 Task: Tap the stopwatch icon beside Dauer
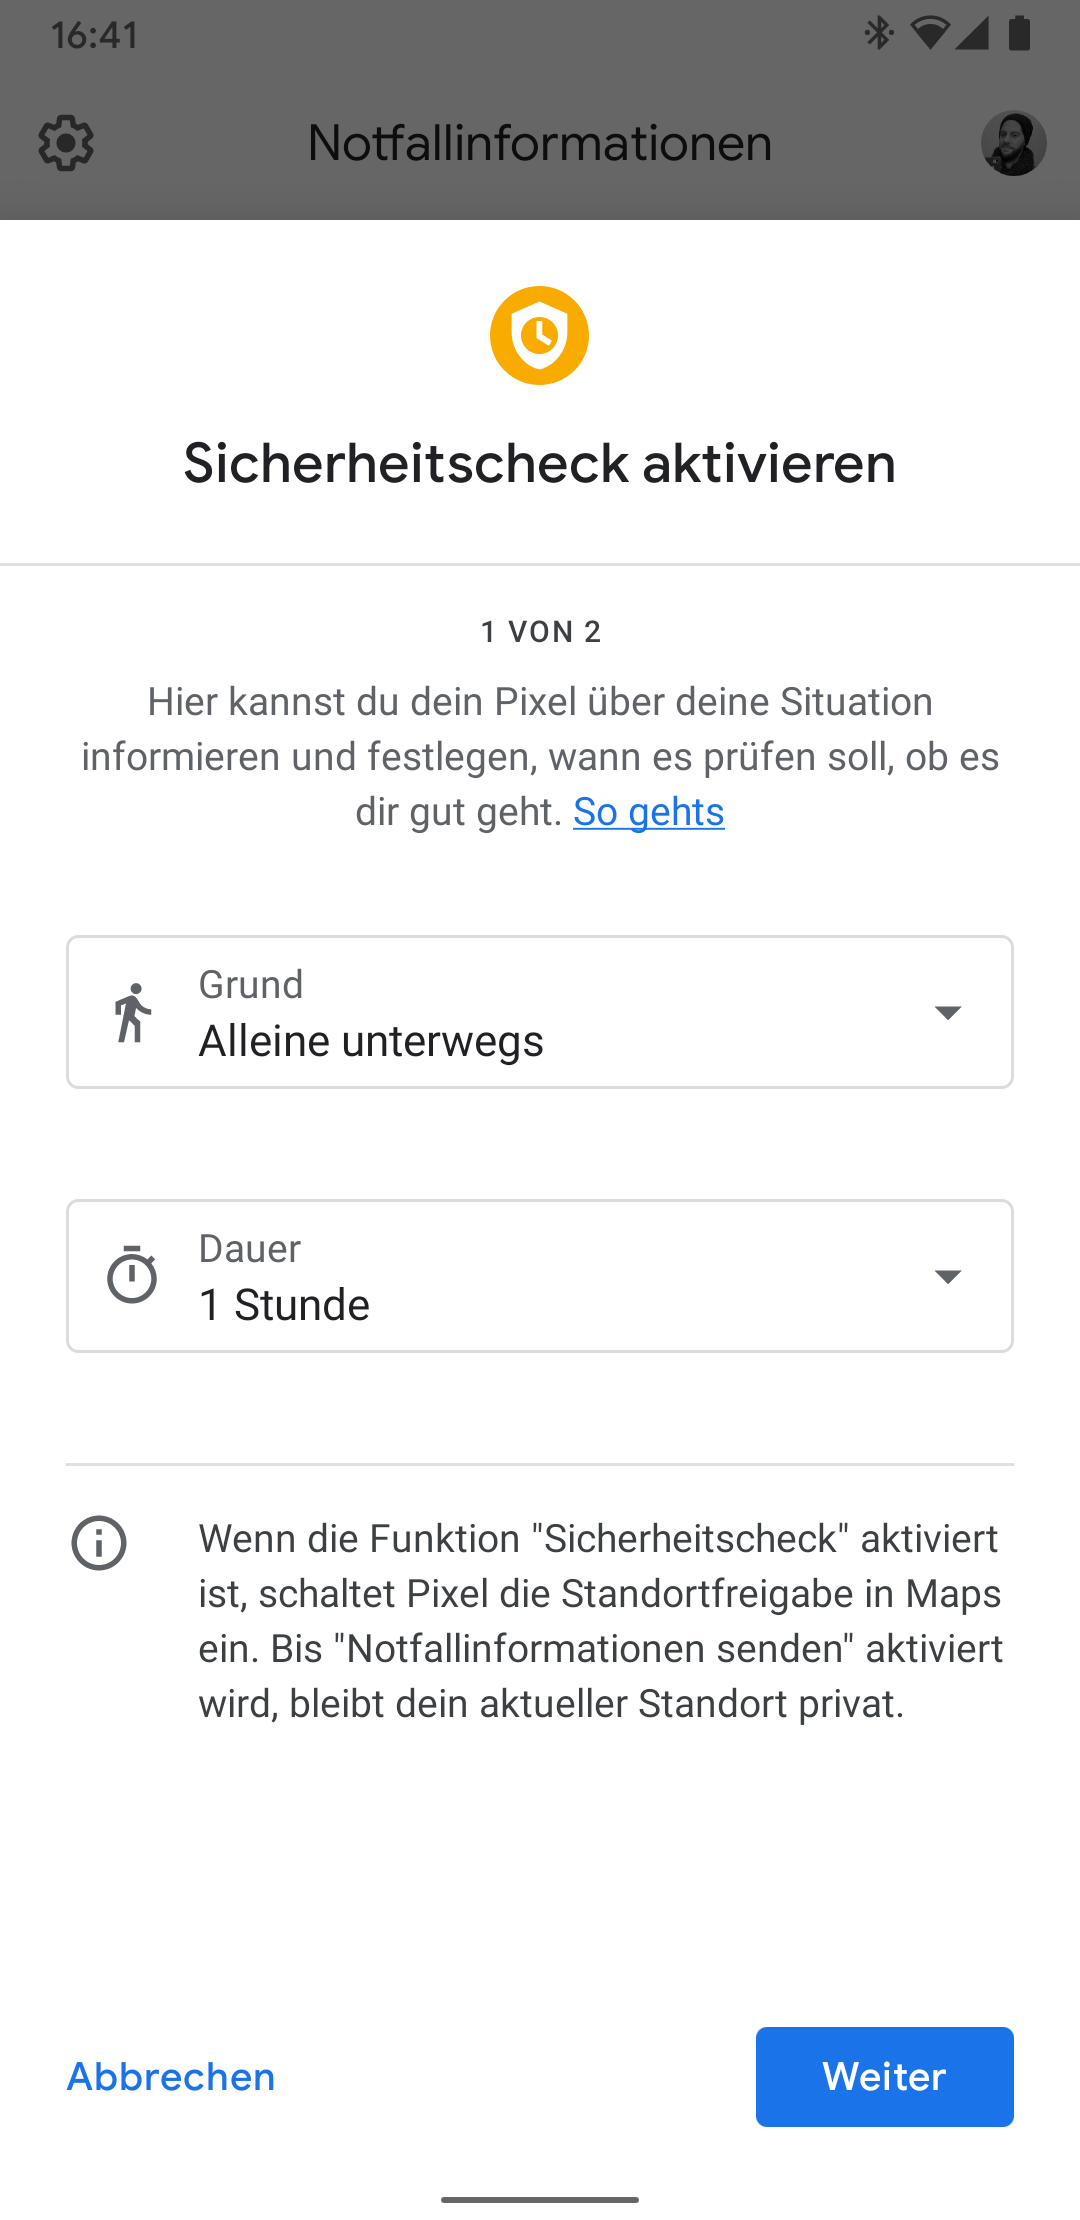pyautogui.click(x=132, y=1276)
